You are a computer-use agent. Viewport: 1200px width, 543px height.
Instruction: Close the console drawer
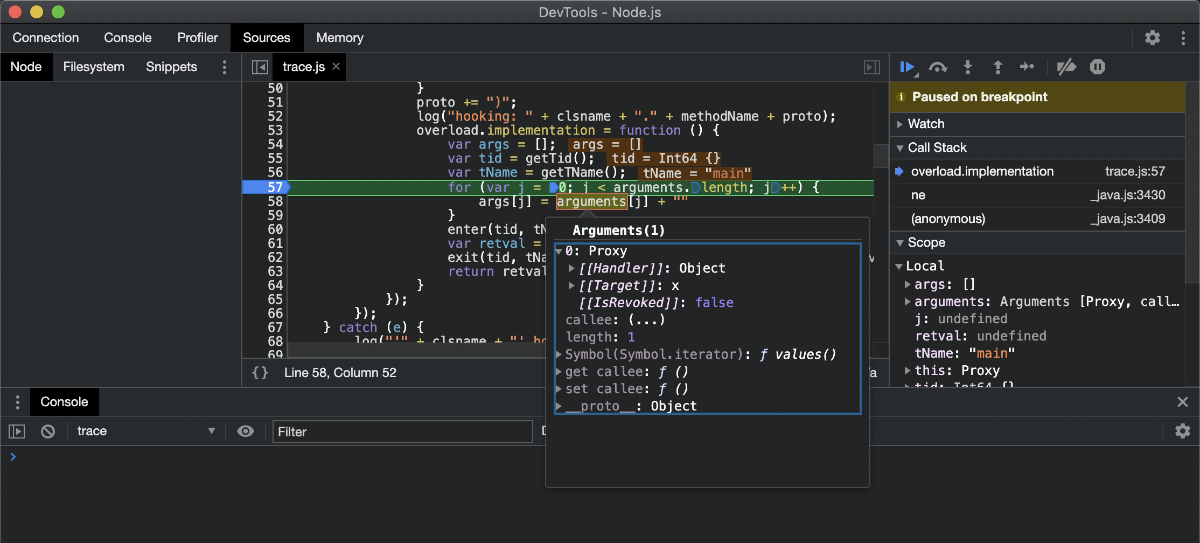click(1183, 402)
